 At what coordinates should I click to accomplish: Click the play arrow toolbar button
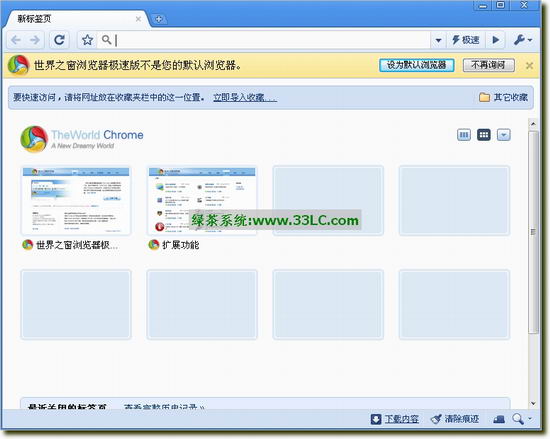click(495, 40)
